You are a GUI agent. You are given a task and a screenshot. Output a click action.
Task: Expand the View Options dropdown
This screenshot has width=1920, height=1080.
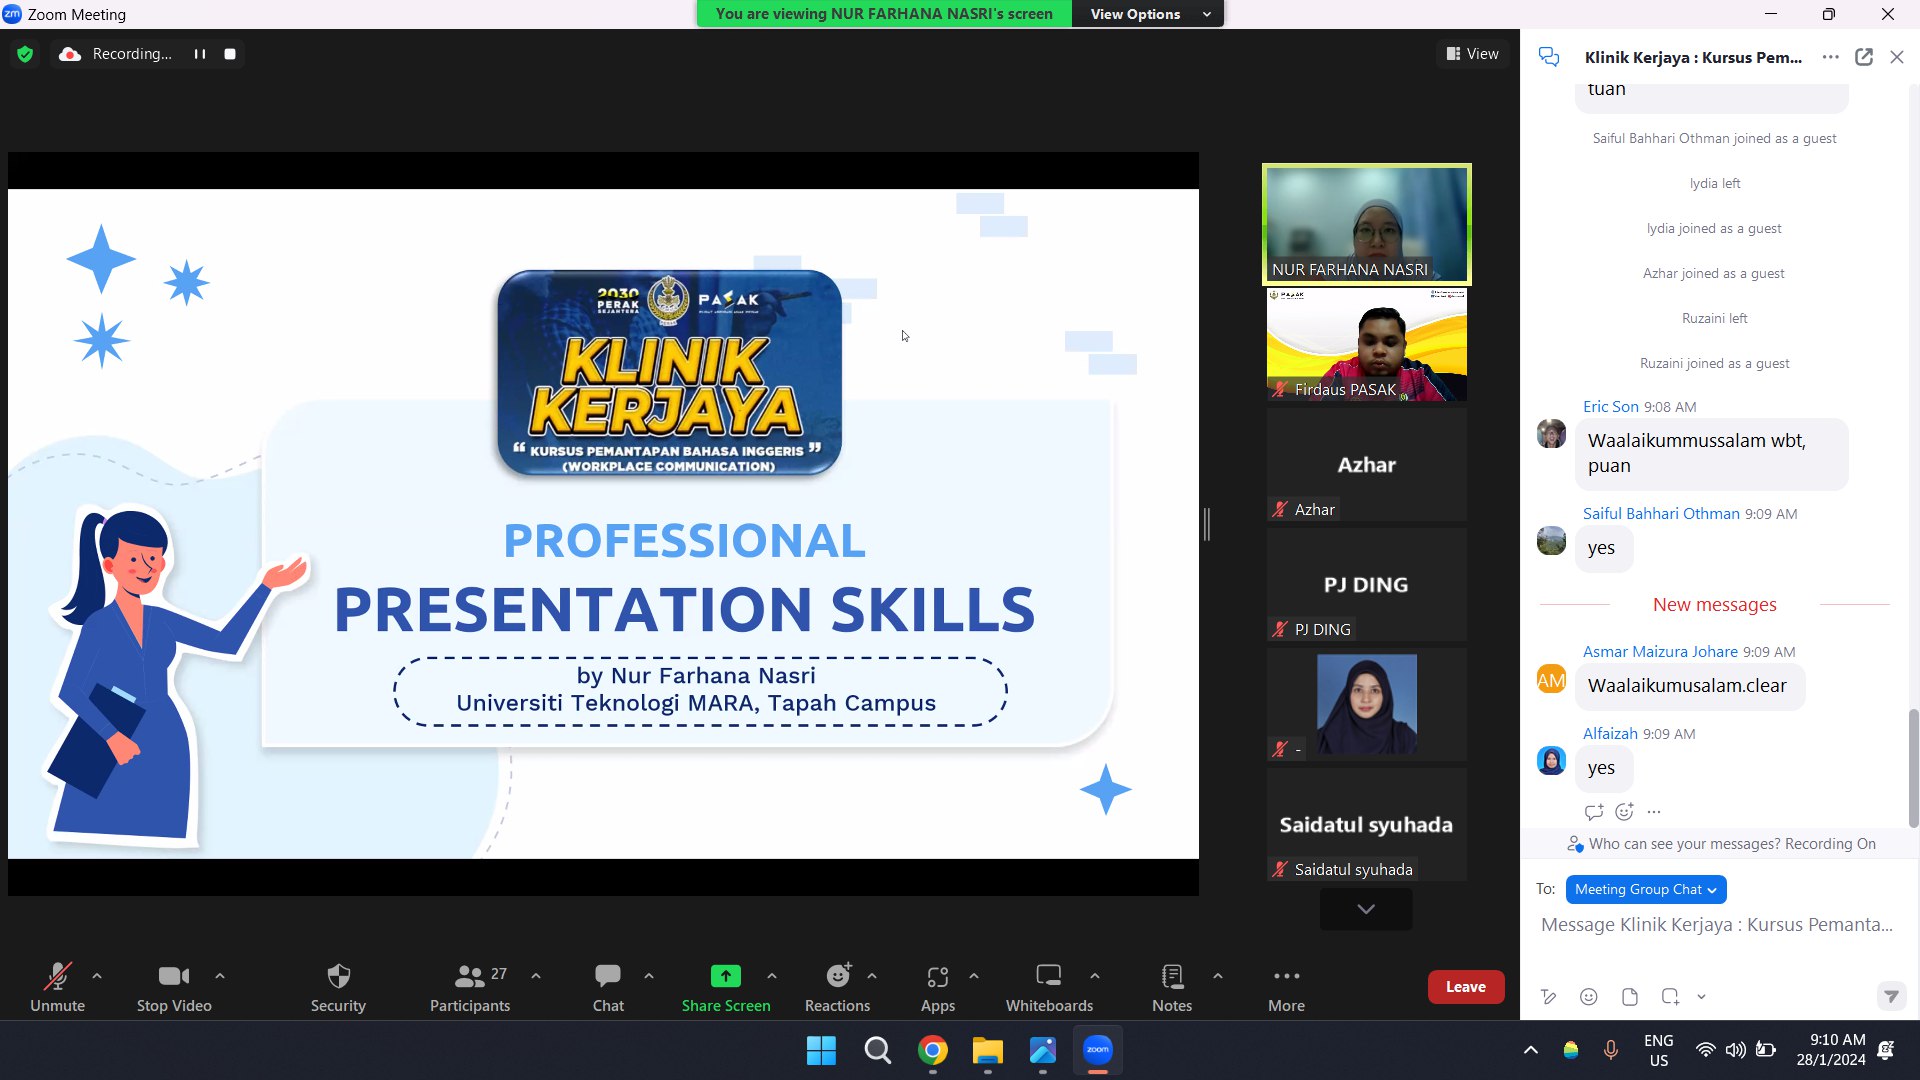1147,14
